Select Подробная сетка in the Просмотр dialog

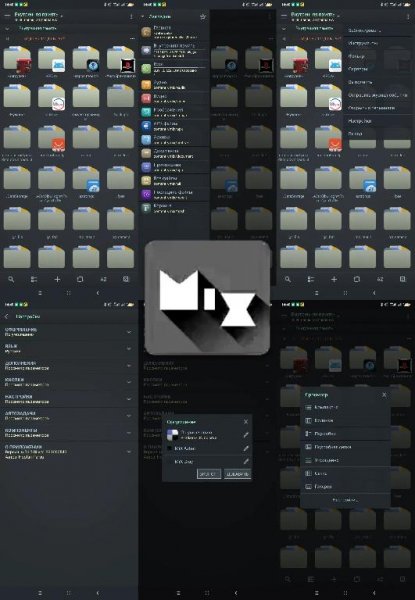point(345,447)
